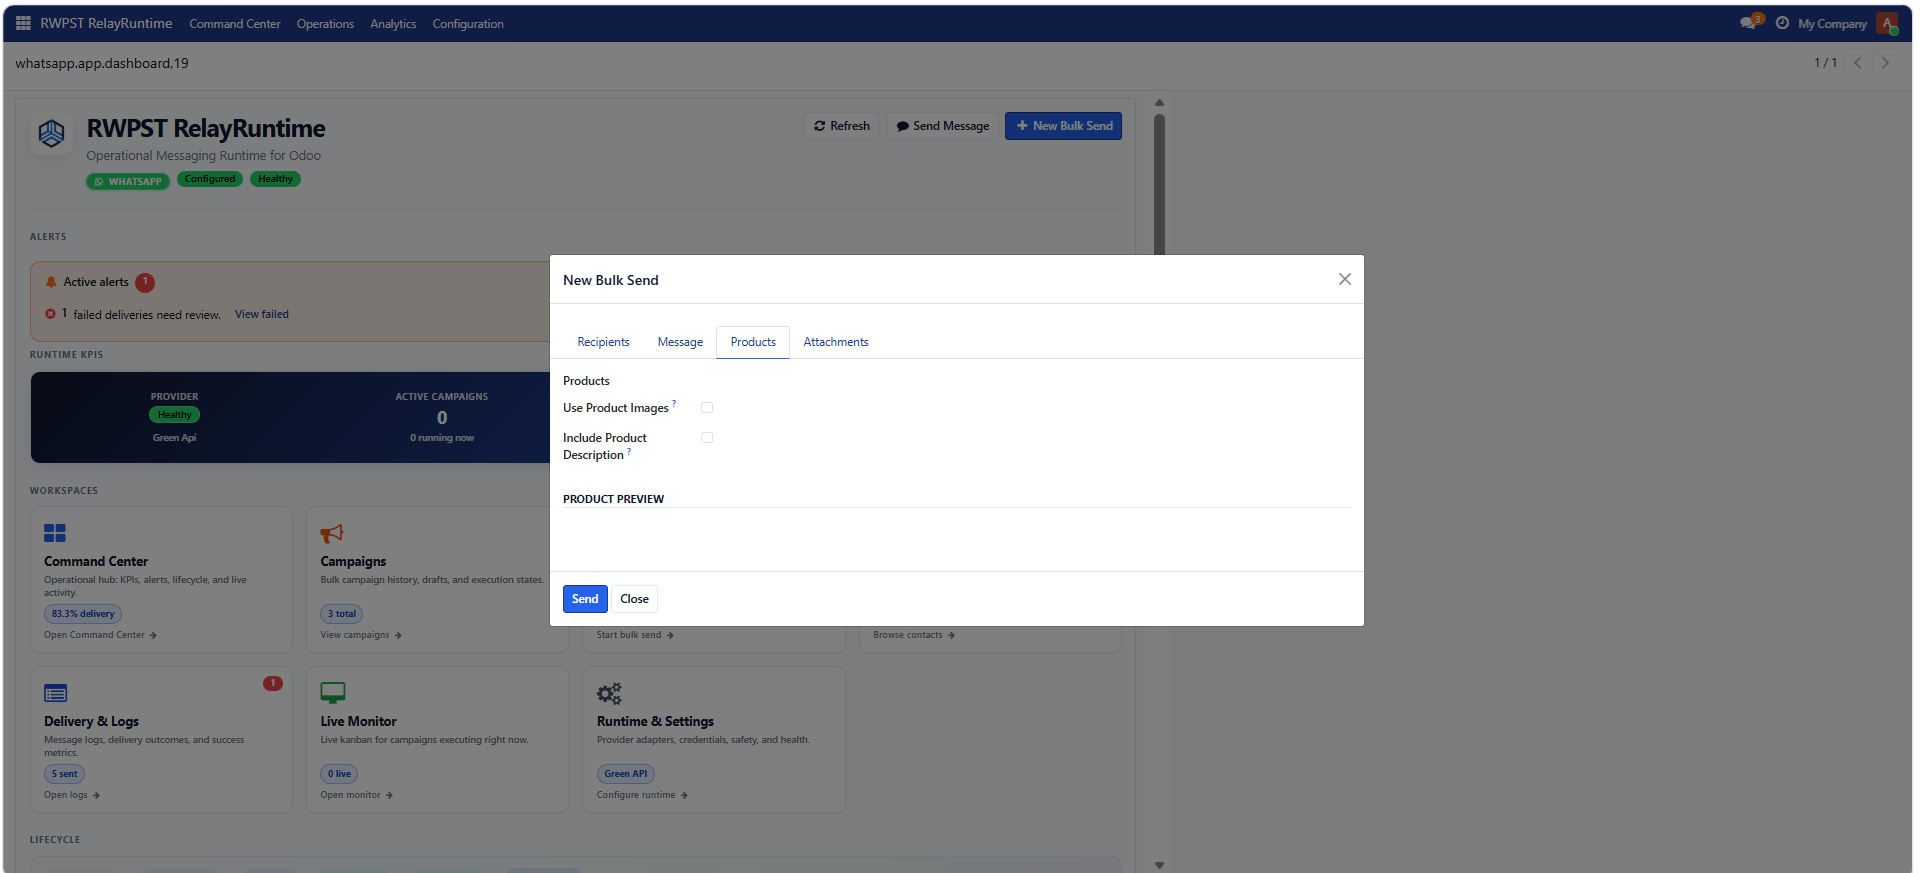Open the View failed link
Screen dimensions: 1920x873
click(x=262, y=314)
